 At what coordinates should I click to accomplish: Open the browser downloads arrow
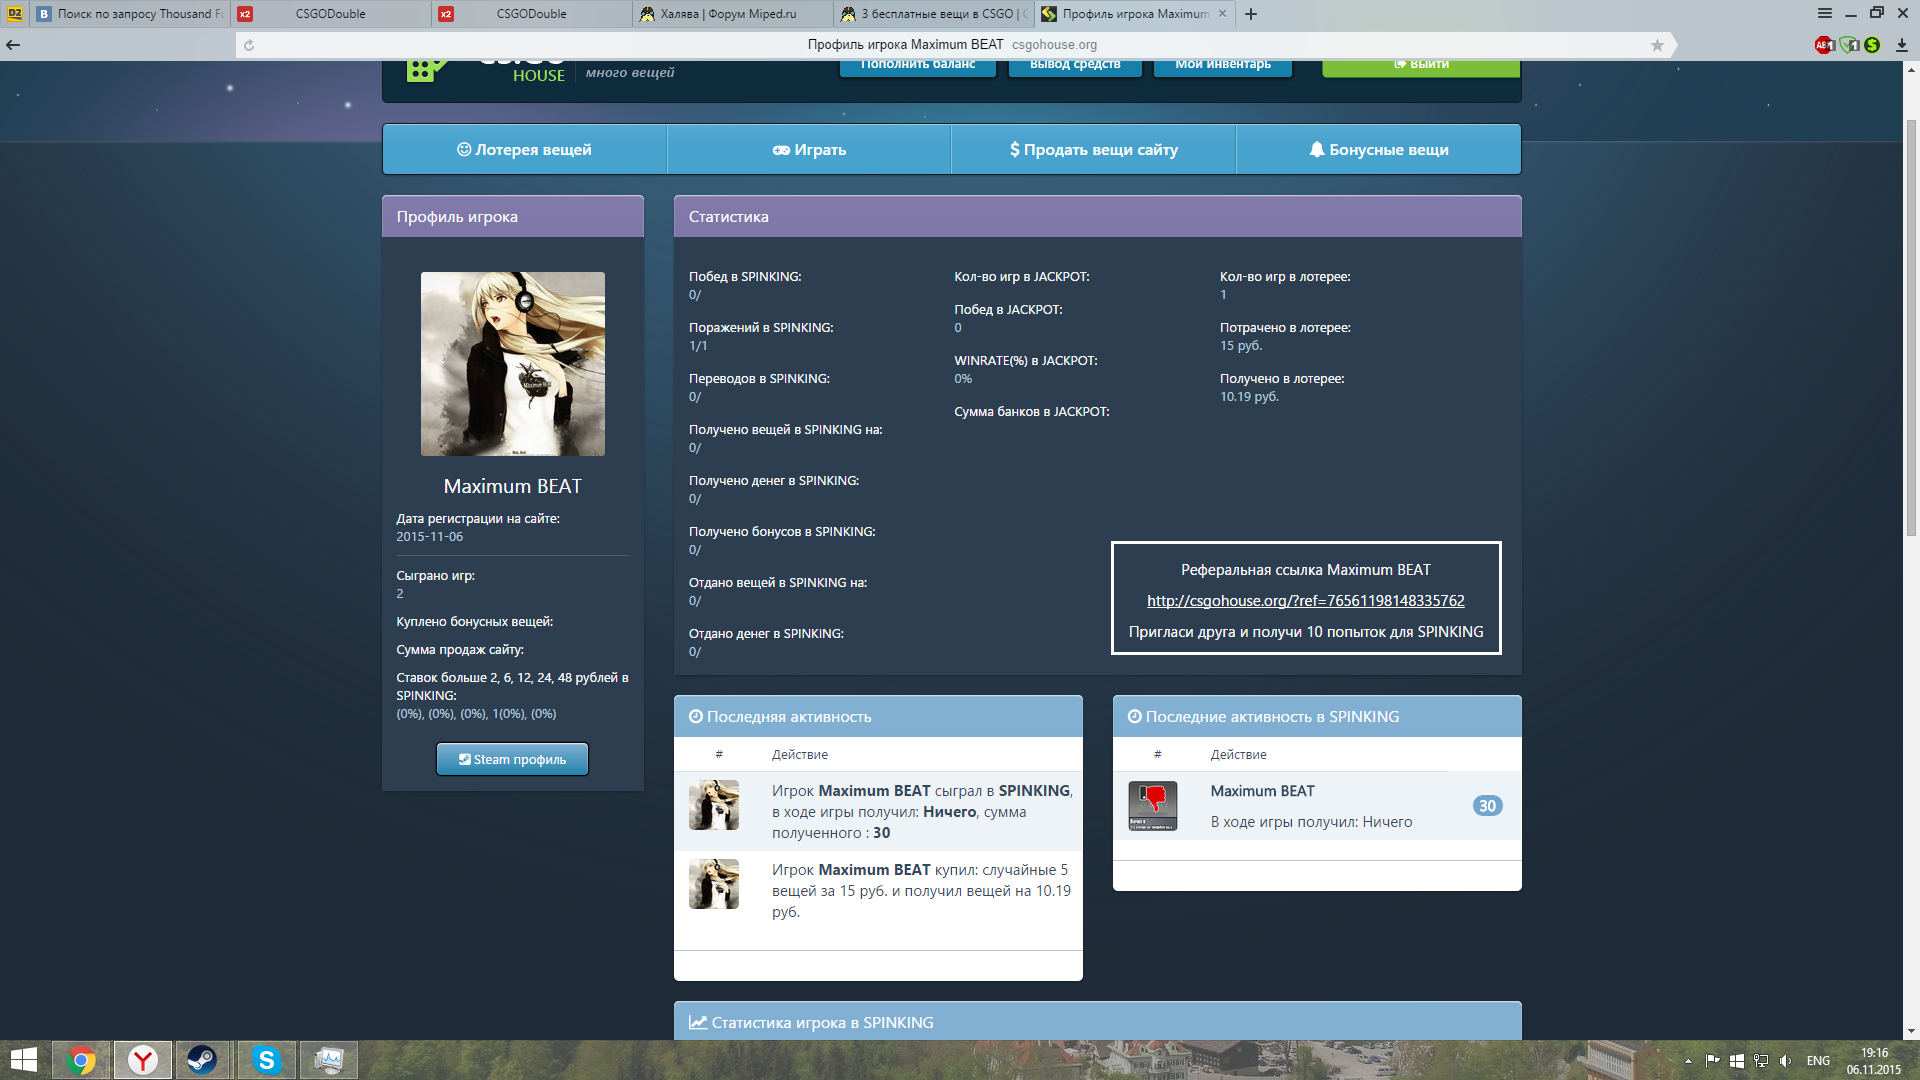pos(1901,45)
